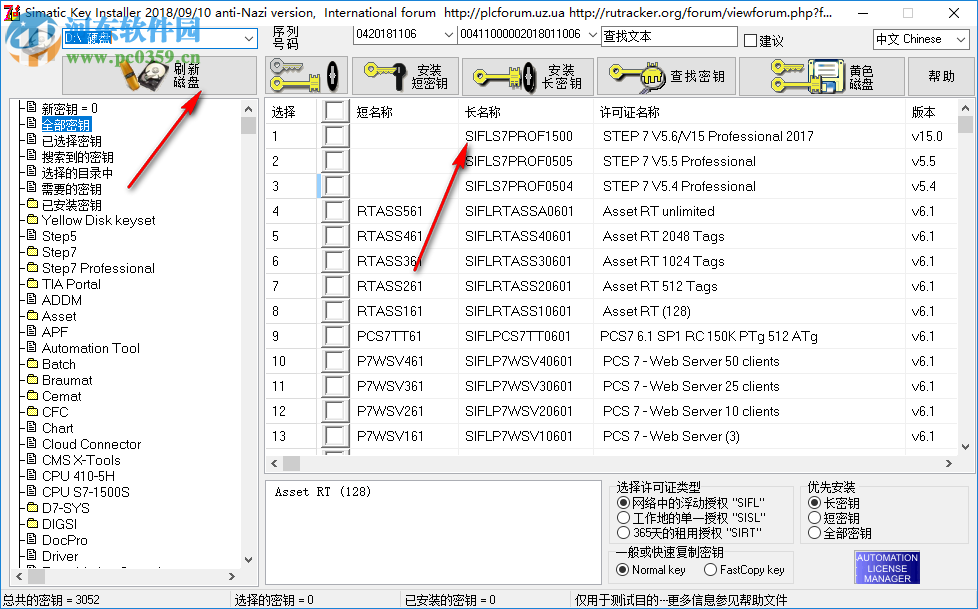Click the Simatic app icon in title bar
Image resolution: width=978 pixels, height=609 pixels.
[x=10, y=13]
